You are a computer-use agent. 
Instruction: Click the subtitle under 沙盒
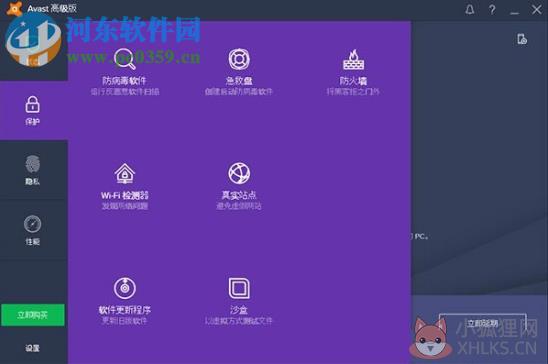coord(239,321)
